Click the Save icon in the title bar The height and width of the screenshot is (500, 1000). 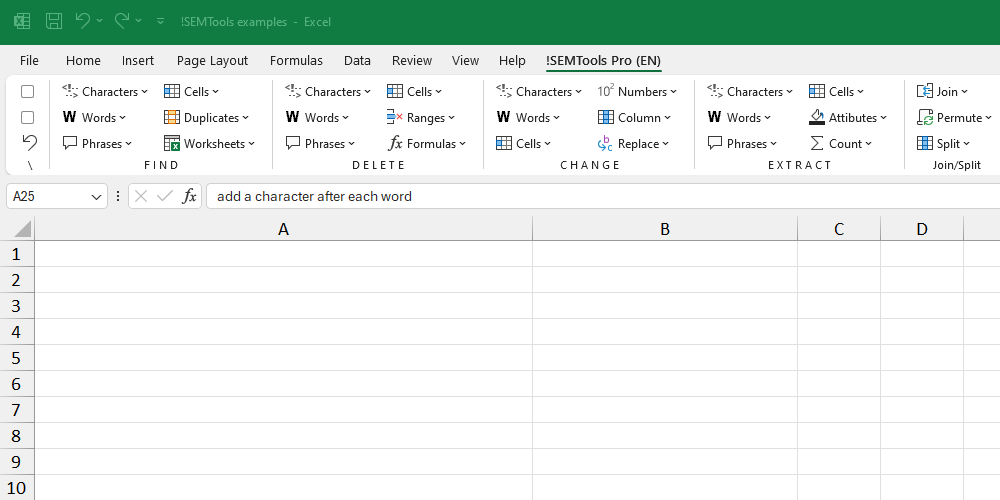click(54, 21)
